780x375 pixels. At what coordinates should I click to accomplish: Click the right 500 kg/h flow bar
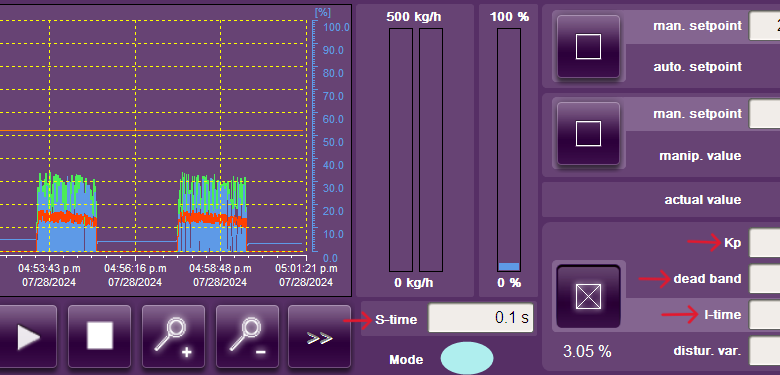coord(431,150)
